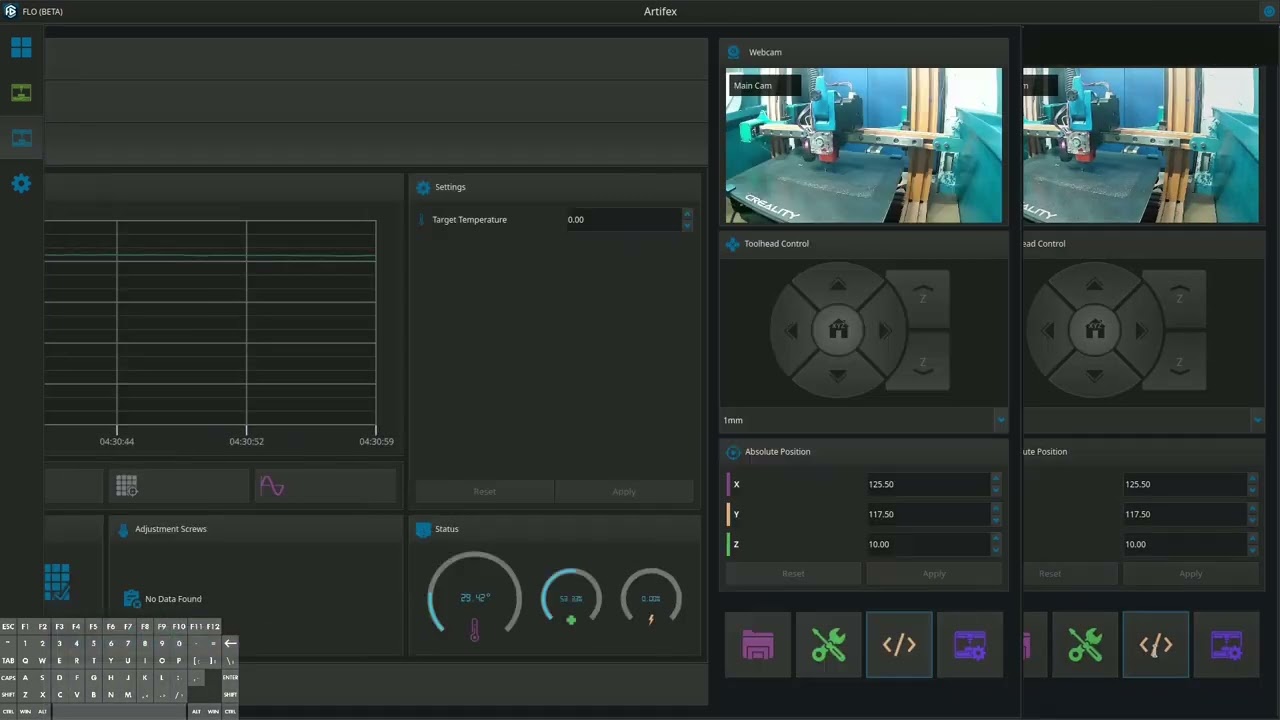This screenshot has height=720, width=1280.
Task: Click the Adjustment Screws panel icon
Action: (x=123, y=529)
